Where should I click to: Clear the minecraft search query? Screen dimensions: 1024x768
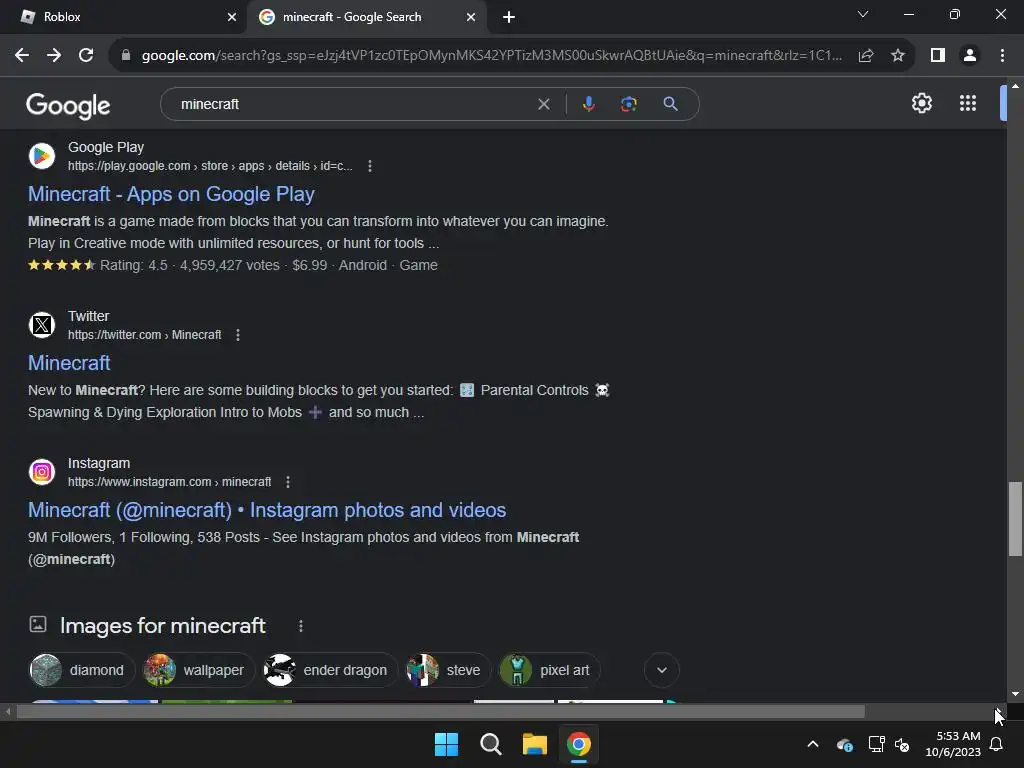click(x=543, y=104)
